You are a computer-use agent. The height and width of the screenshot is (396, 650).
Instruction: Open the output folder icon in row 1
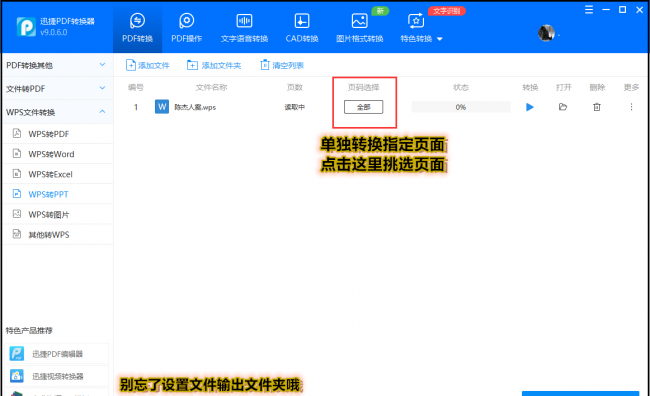(x=563, y=107)
